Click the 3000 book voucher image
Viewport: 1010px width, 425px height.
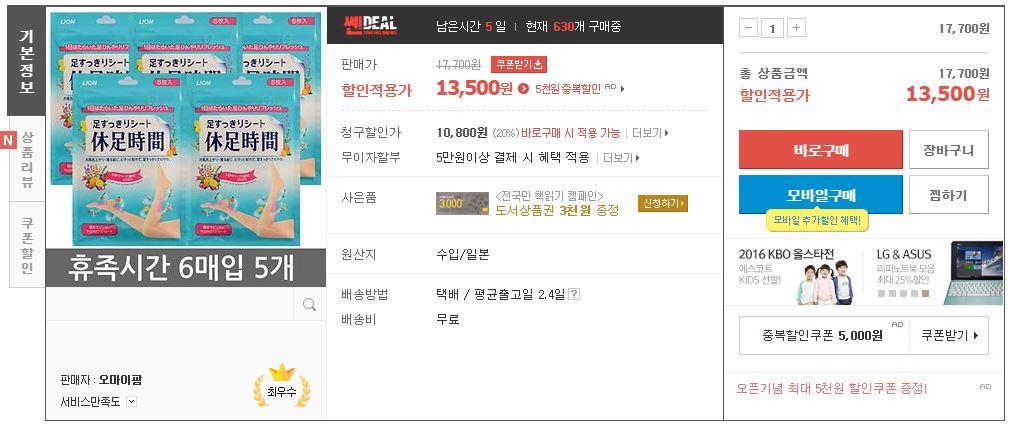coord(462,203)
